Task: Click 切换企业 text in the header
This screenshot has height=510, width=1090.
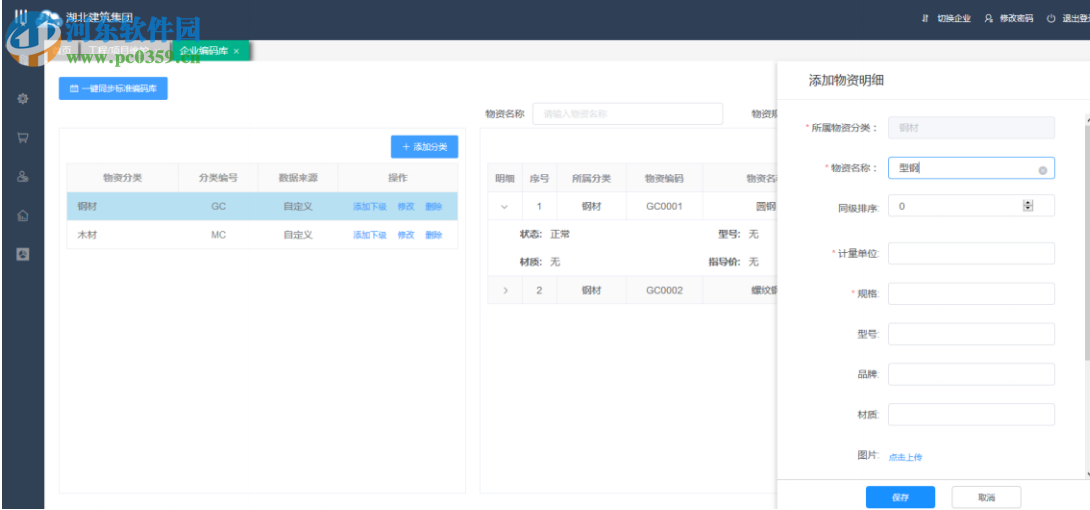Action: (x=954, y=19)
